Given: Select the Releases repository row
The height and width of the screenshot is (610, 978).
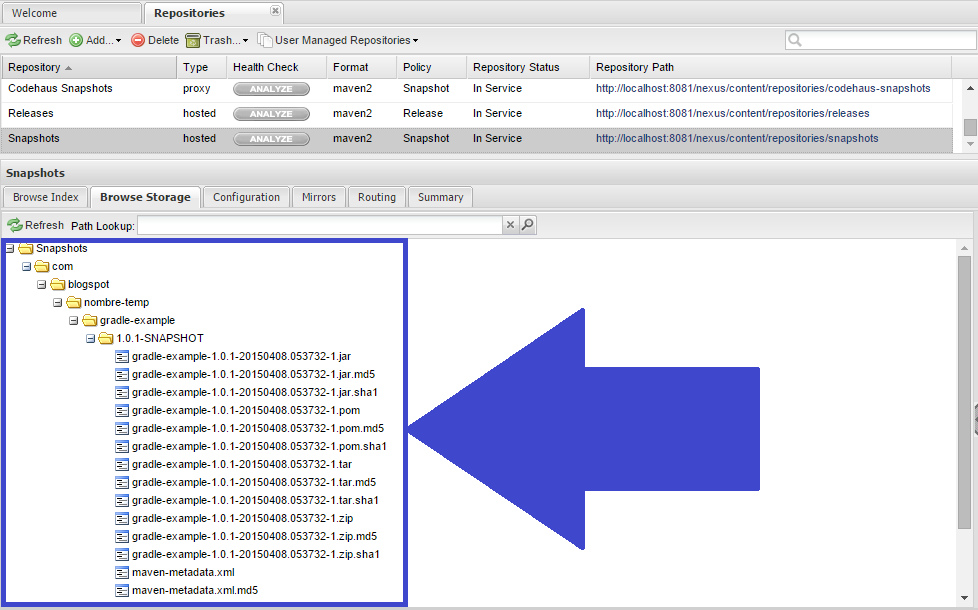Looking at the screenshot, I should tap(477, 114).
